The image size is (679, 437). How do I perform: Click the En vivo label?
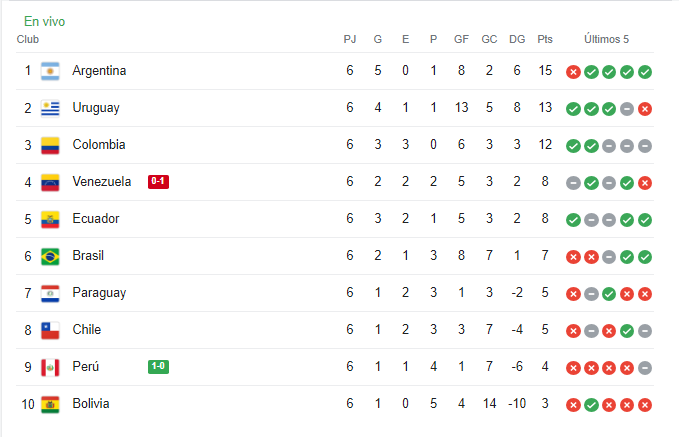45,21
